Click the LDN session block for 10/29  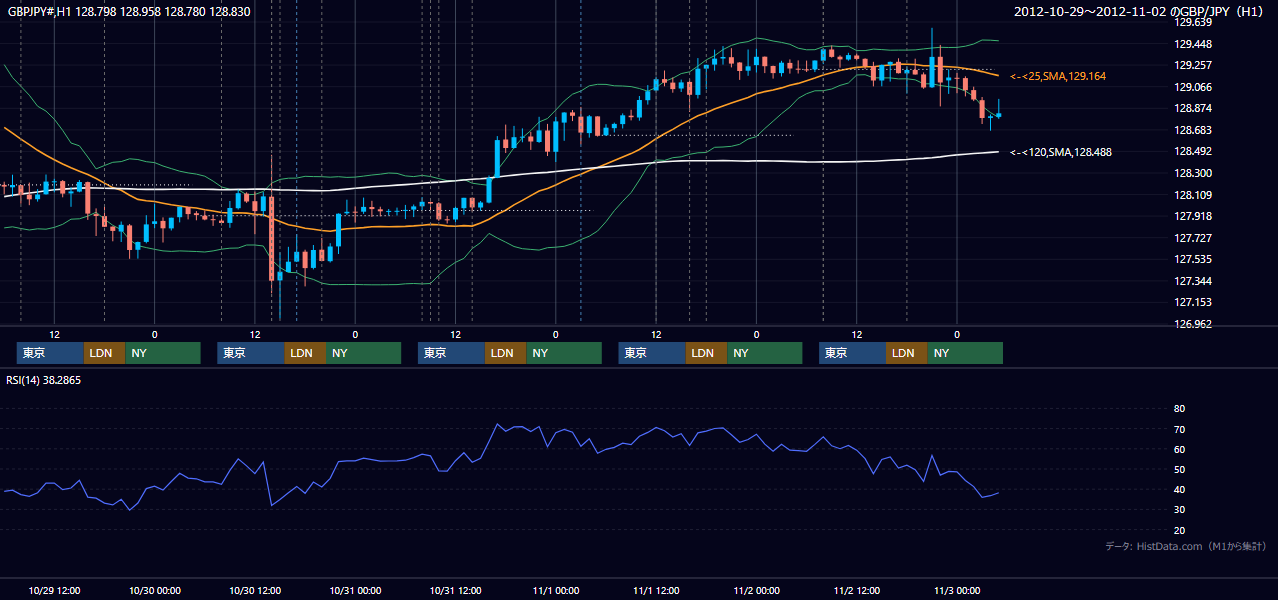[104, 353]
